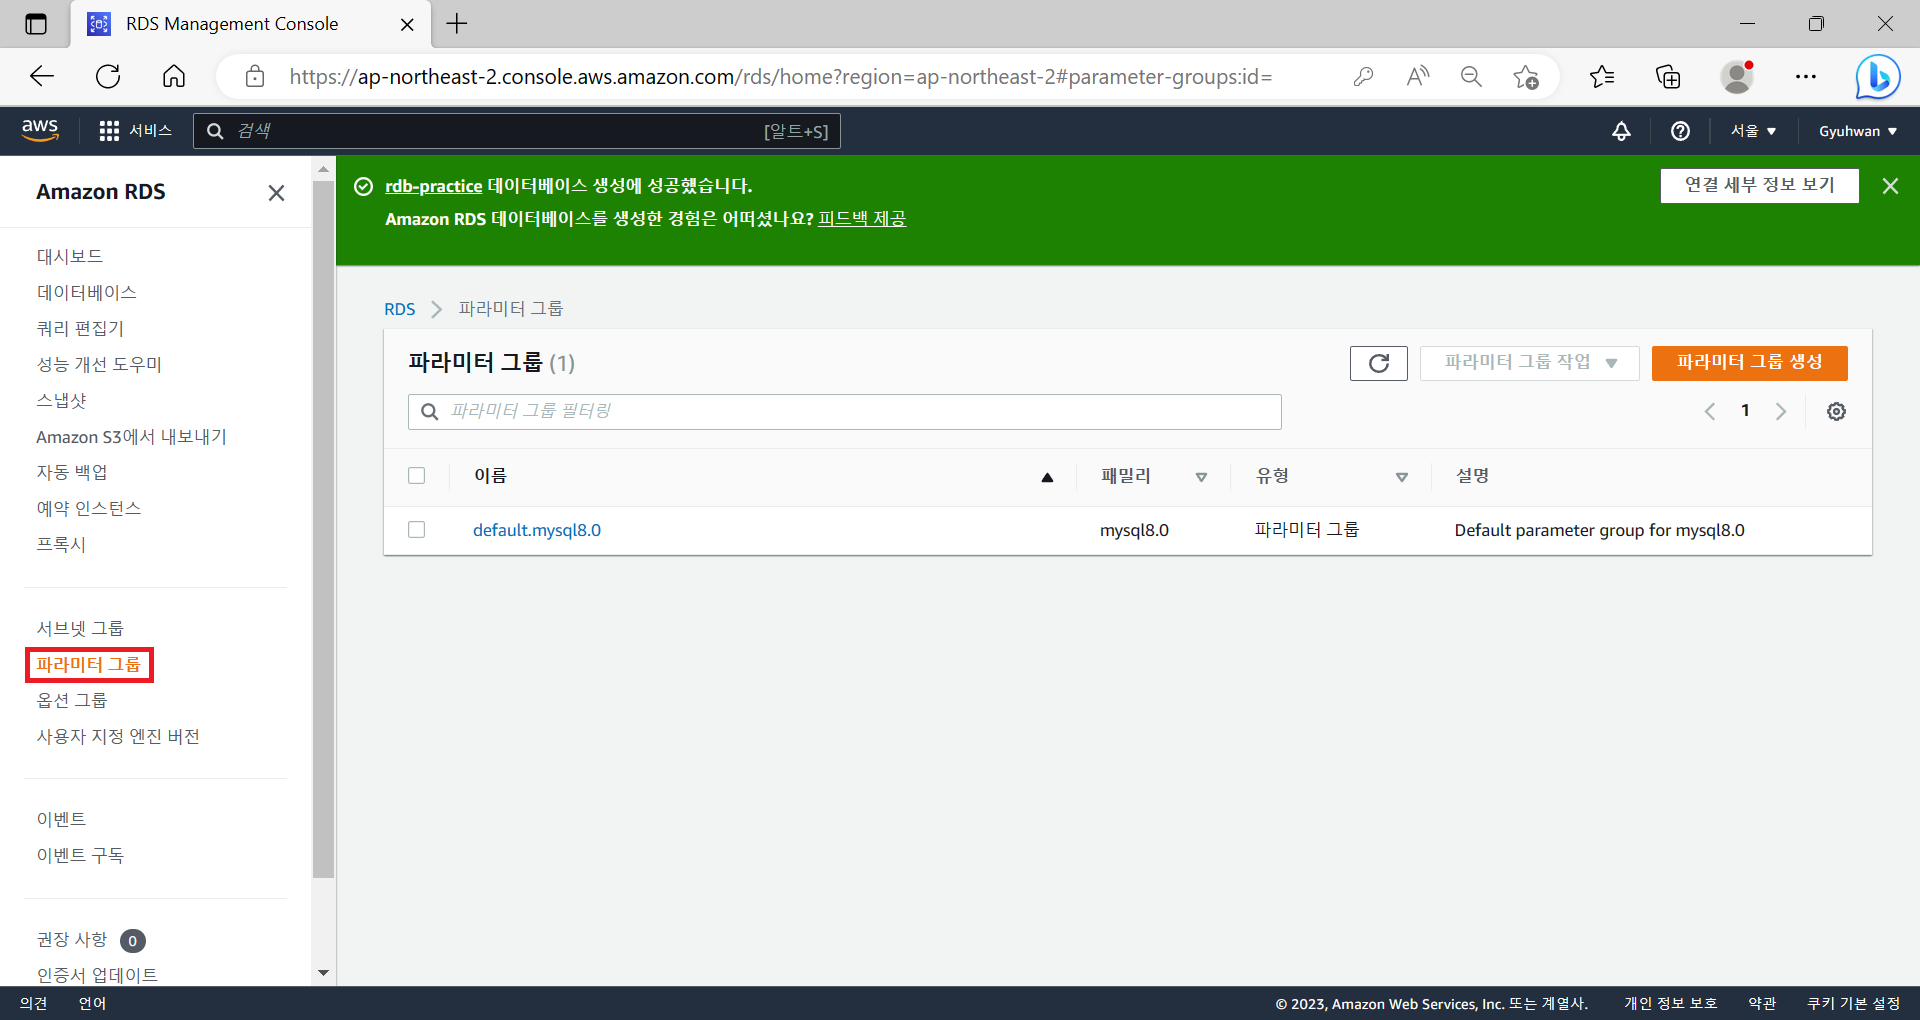This screenshot has width=1920, height=1020.
Task: Open a new browser tab
Action: click(x=457, y=24)
